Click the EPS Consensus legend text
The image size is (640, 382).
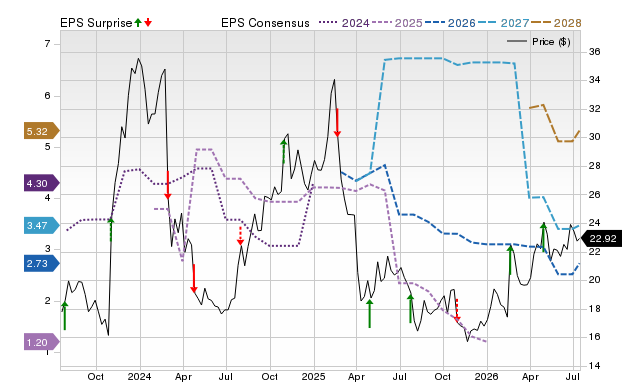pos(265,23)
